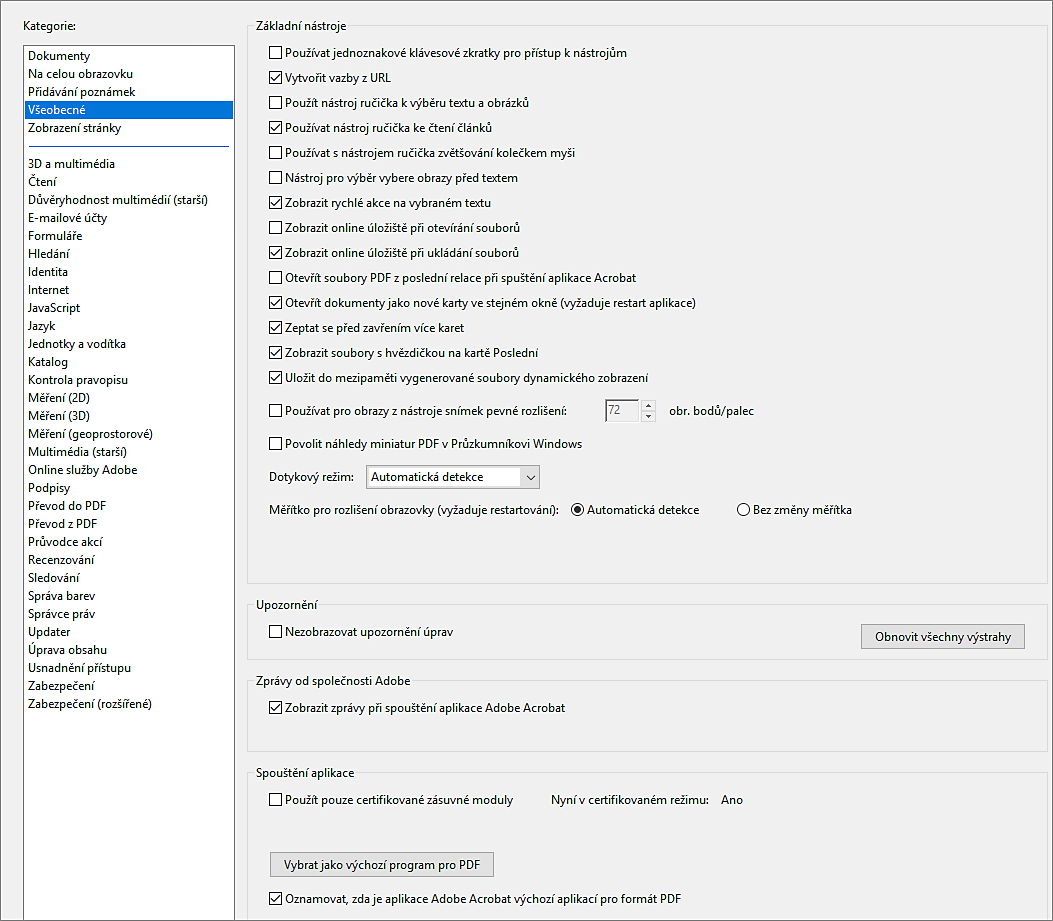The width and height of the screenshot is (1053, 921).
Task: Click the resolution field showing 72
Action: tap(622, 410)
